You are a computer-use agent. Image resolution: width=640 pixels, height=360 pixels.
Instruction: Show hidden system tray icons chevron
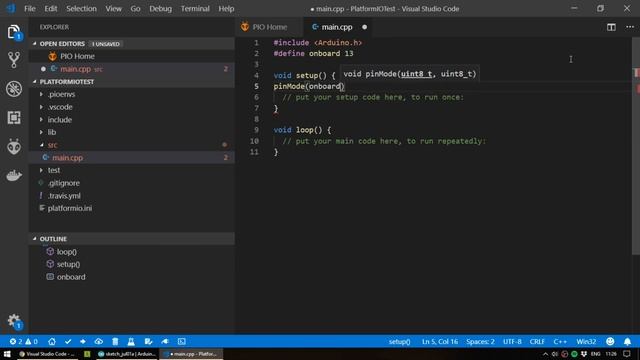click(x=545, y=354)
